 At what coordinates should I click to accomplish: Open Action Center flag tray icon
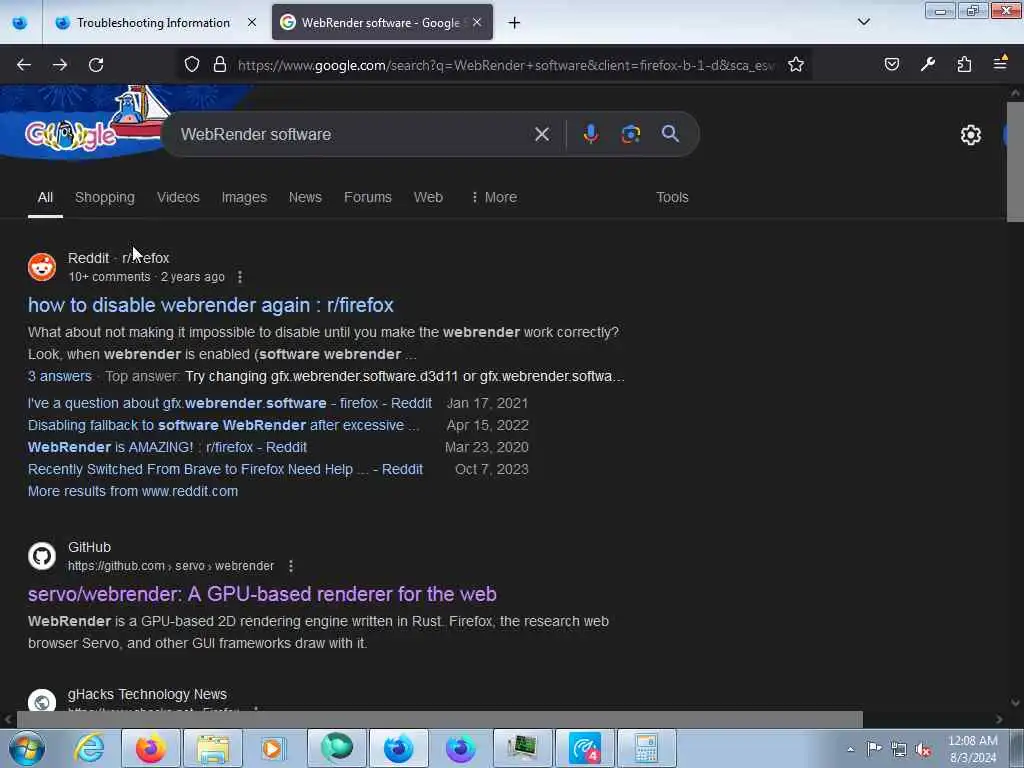pyautogui.click(x=874, y=749)
